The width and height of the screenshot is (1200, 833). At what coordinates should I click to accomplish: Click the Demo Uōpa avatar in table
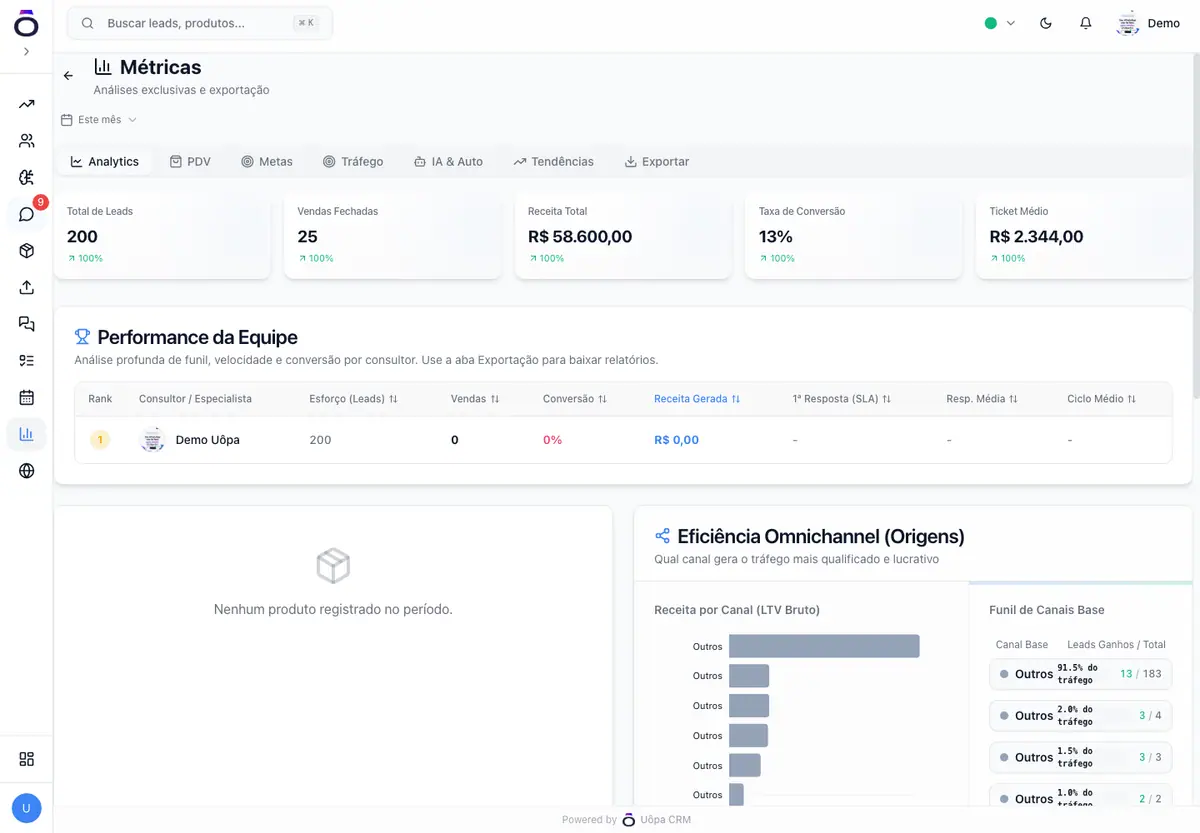click(152, 440)
